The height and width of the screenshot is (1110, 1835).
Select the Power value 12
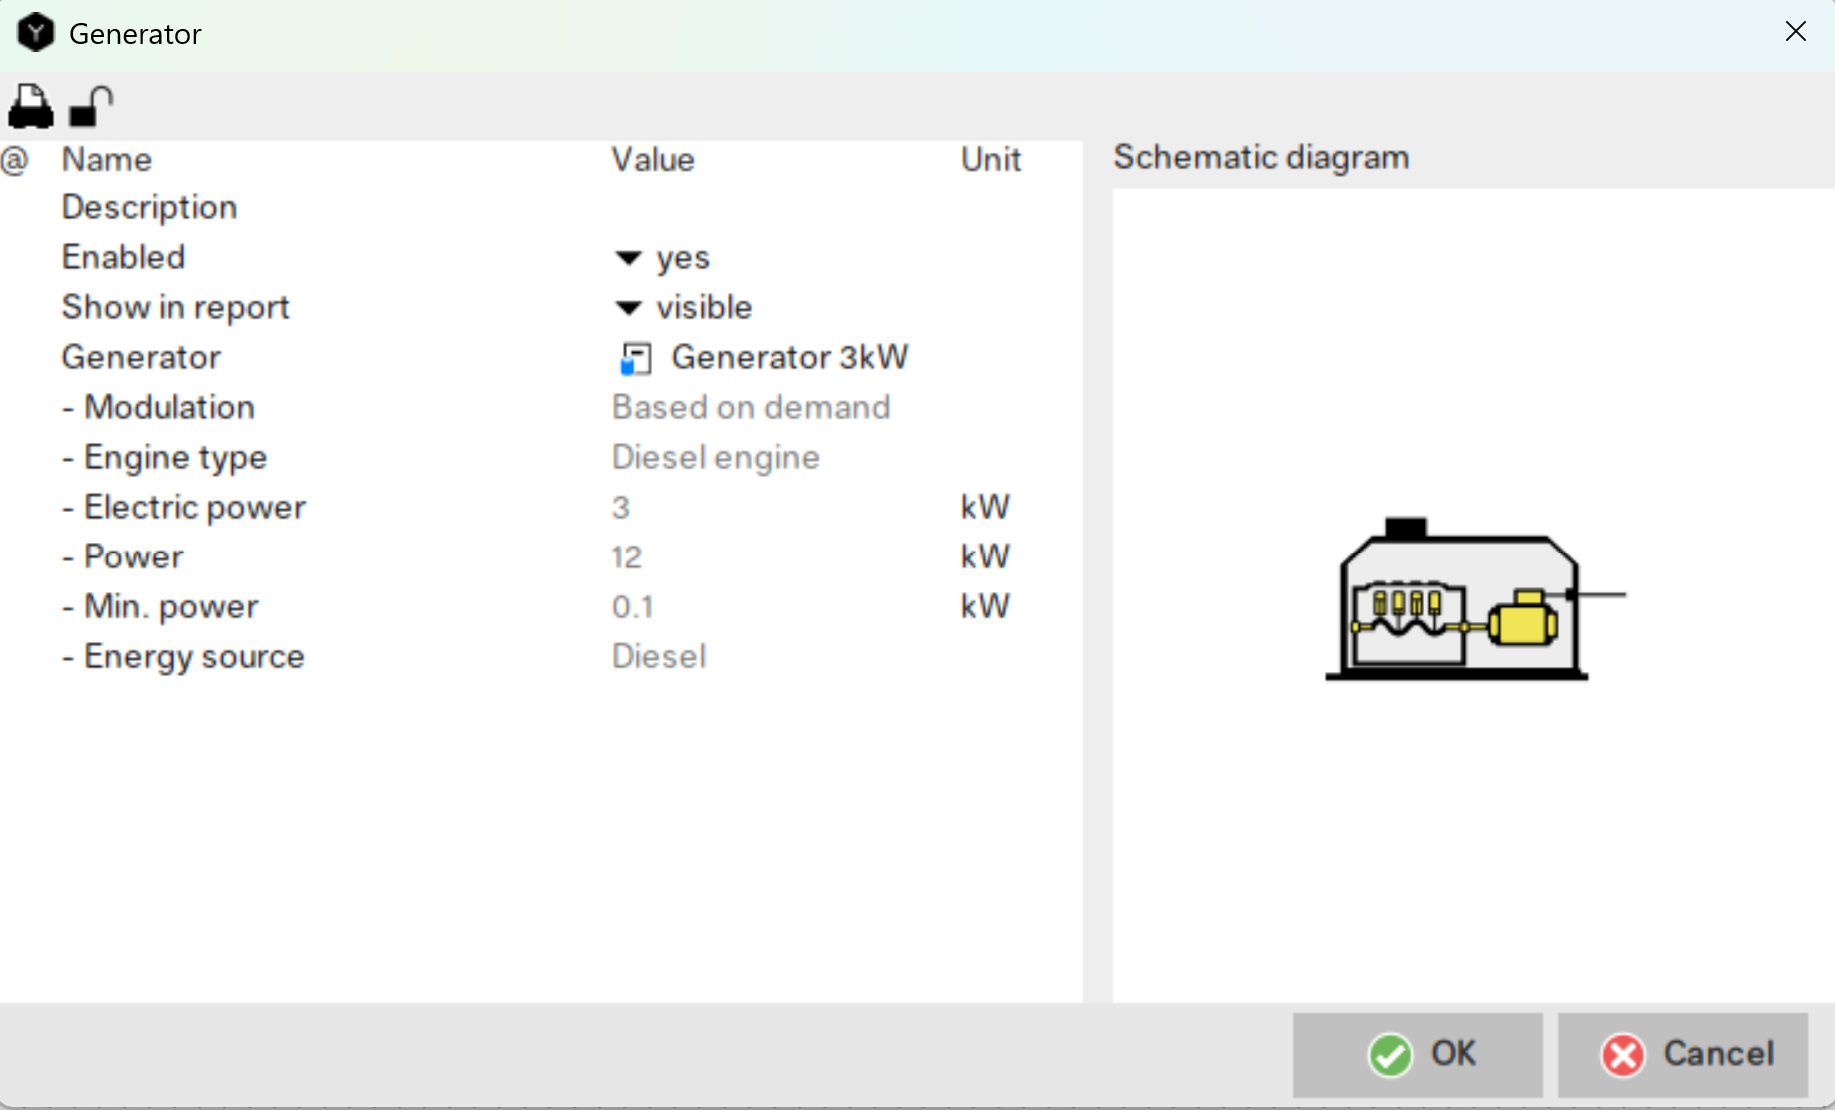click(x=627, y=557)
